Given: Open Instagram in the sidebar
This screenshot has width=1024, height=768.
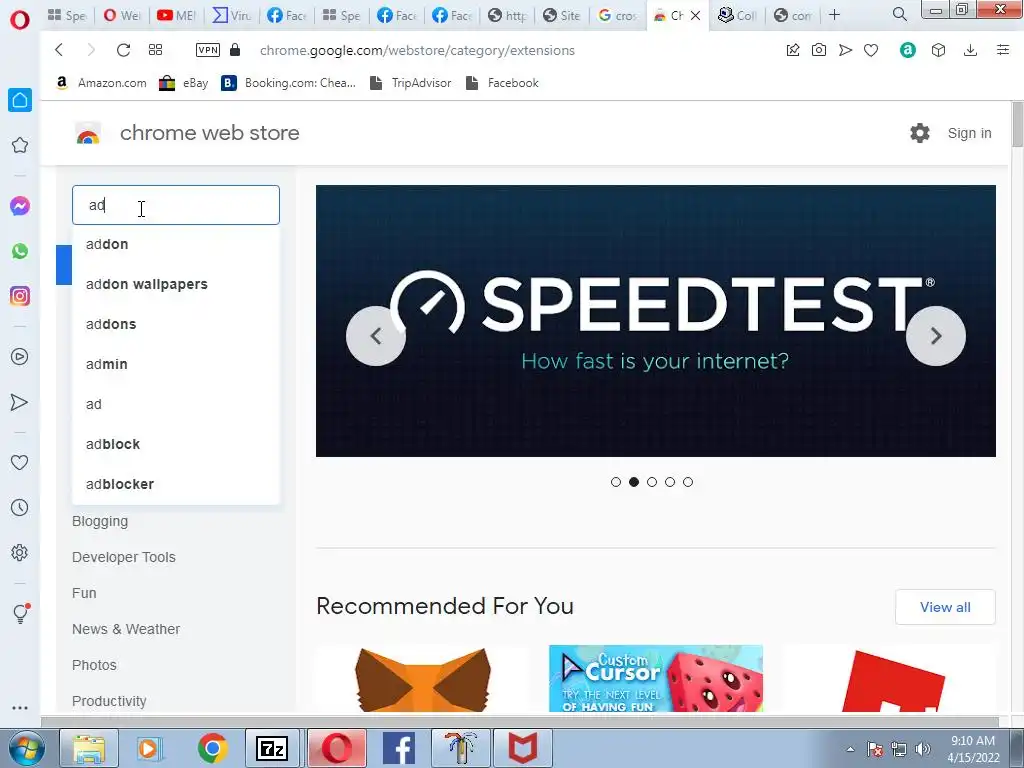Looking at the screenshot, I should [20, 296].
